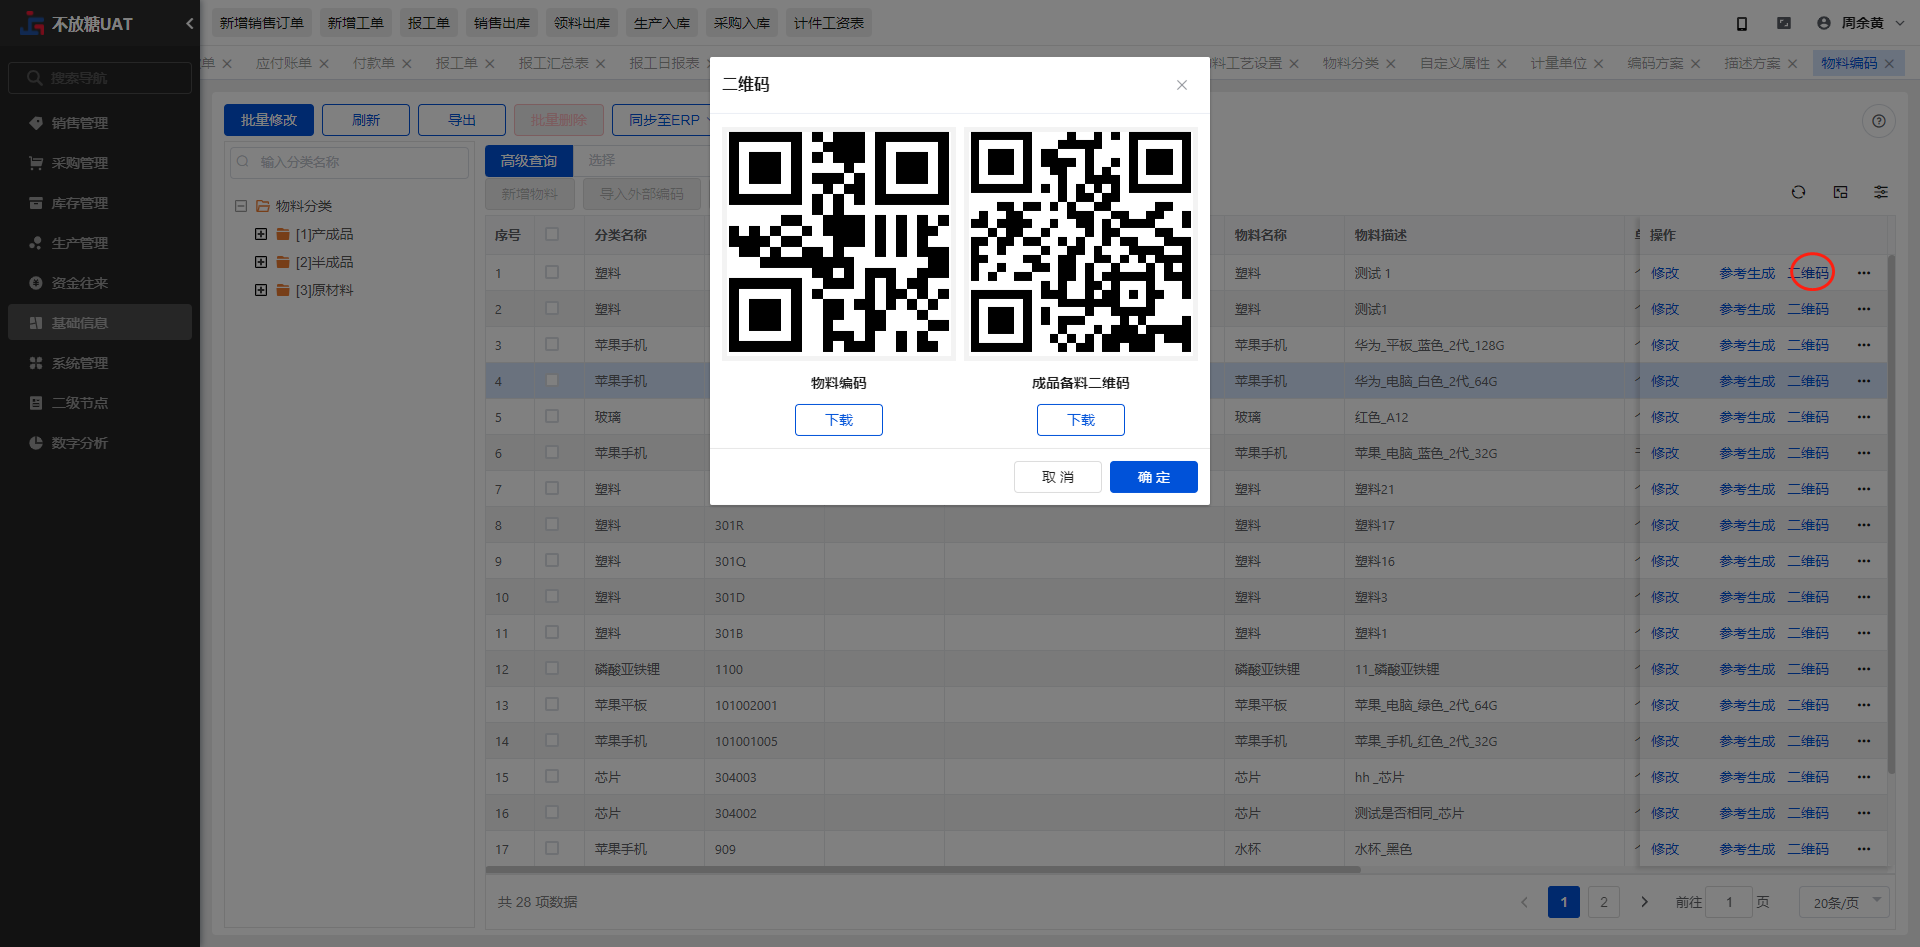Open 二级节点 in the sidebar

(100, 403)
